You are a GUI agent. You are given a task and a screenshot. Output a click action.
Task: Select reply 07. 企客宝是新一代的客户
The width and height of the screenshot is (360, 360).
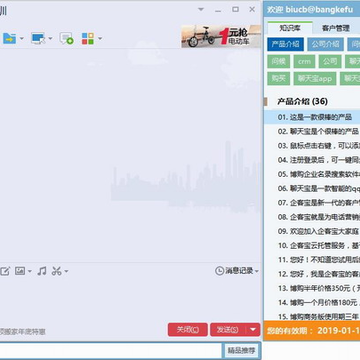coord(312,203)
